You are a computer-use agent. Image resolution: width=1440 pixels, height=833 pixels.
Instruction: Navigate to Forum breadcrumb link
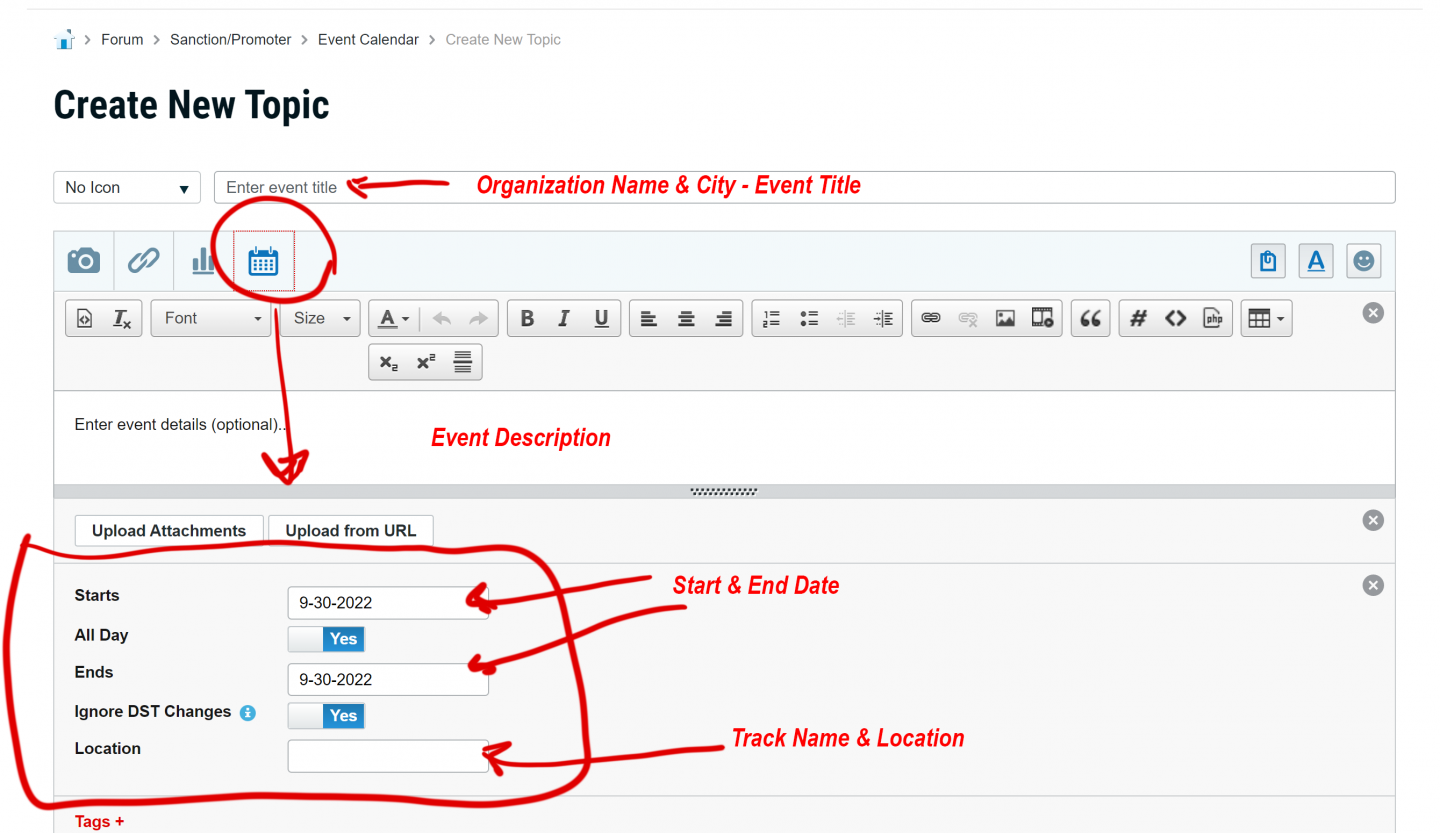[x=122, y=40]
